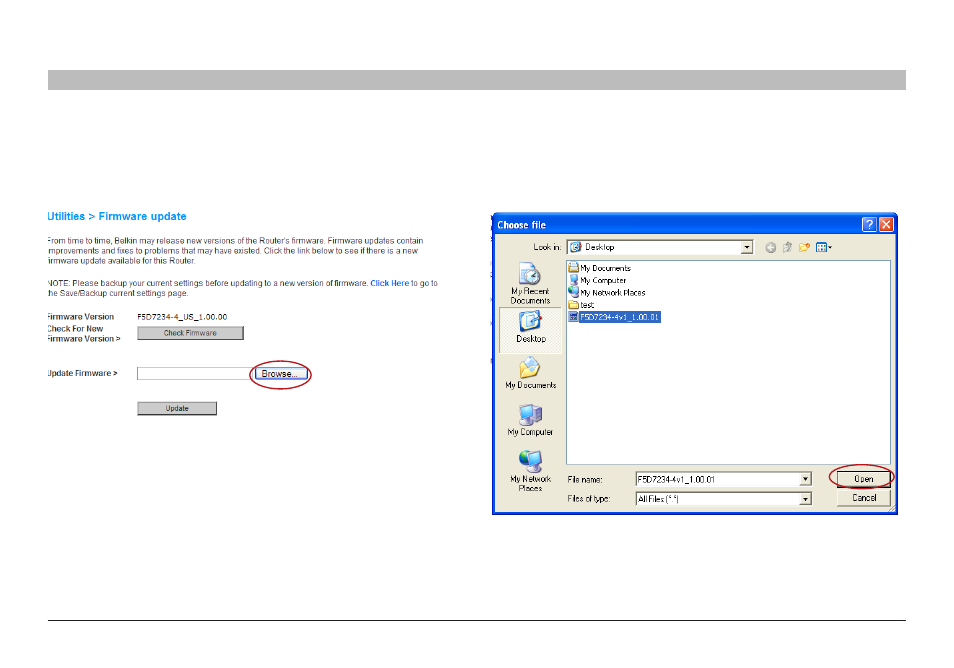Open the View Menu icon in dialog toolbar

(x=824, y=247)
